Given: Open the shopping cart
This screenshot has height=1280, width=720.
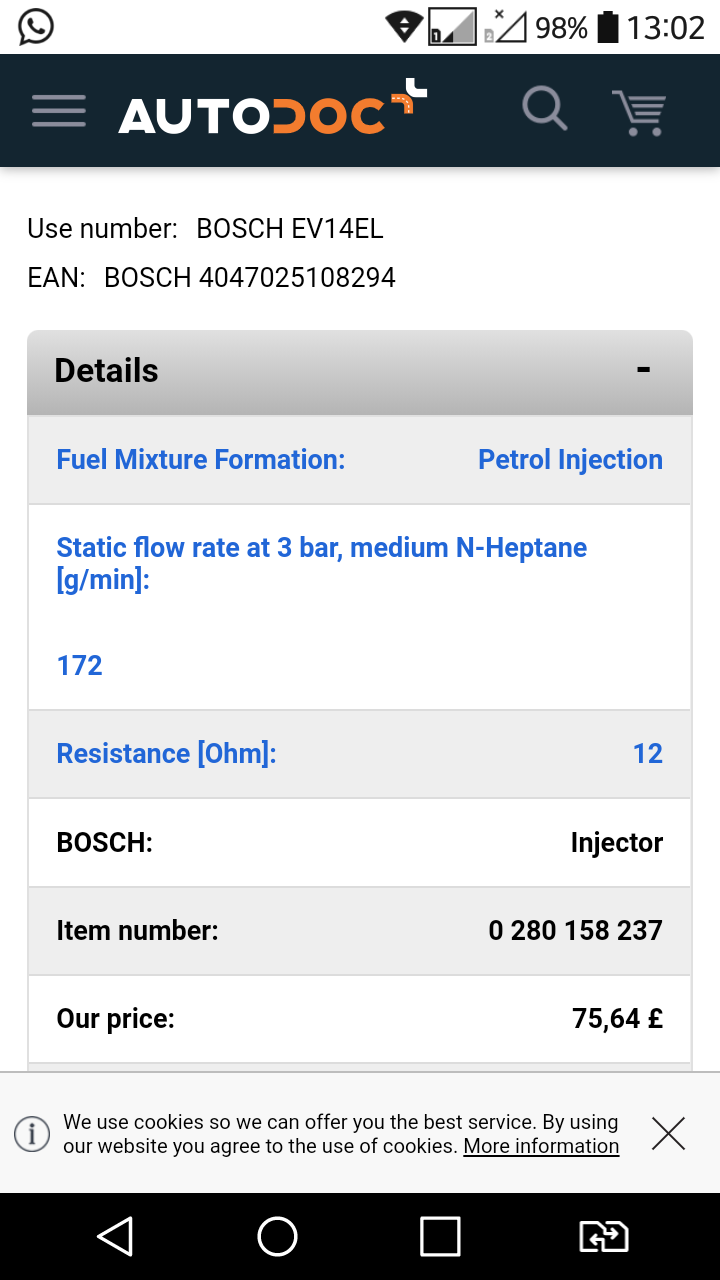Looking at the screenshot, I should pyautogui.click(x=639, y=112).
